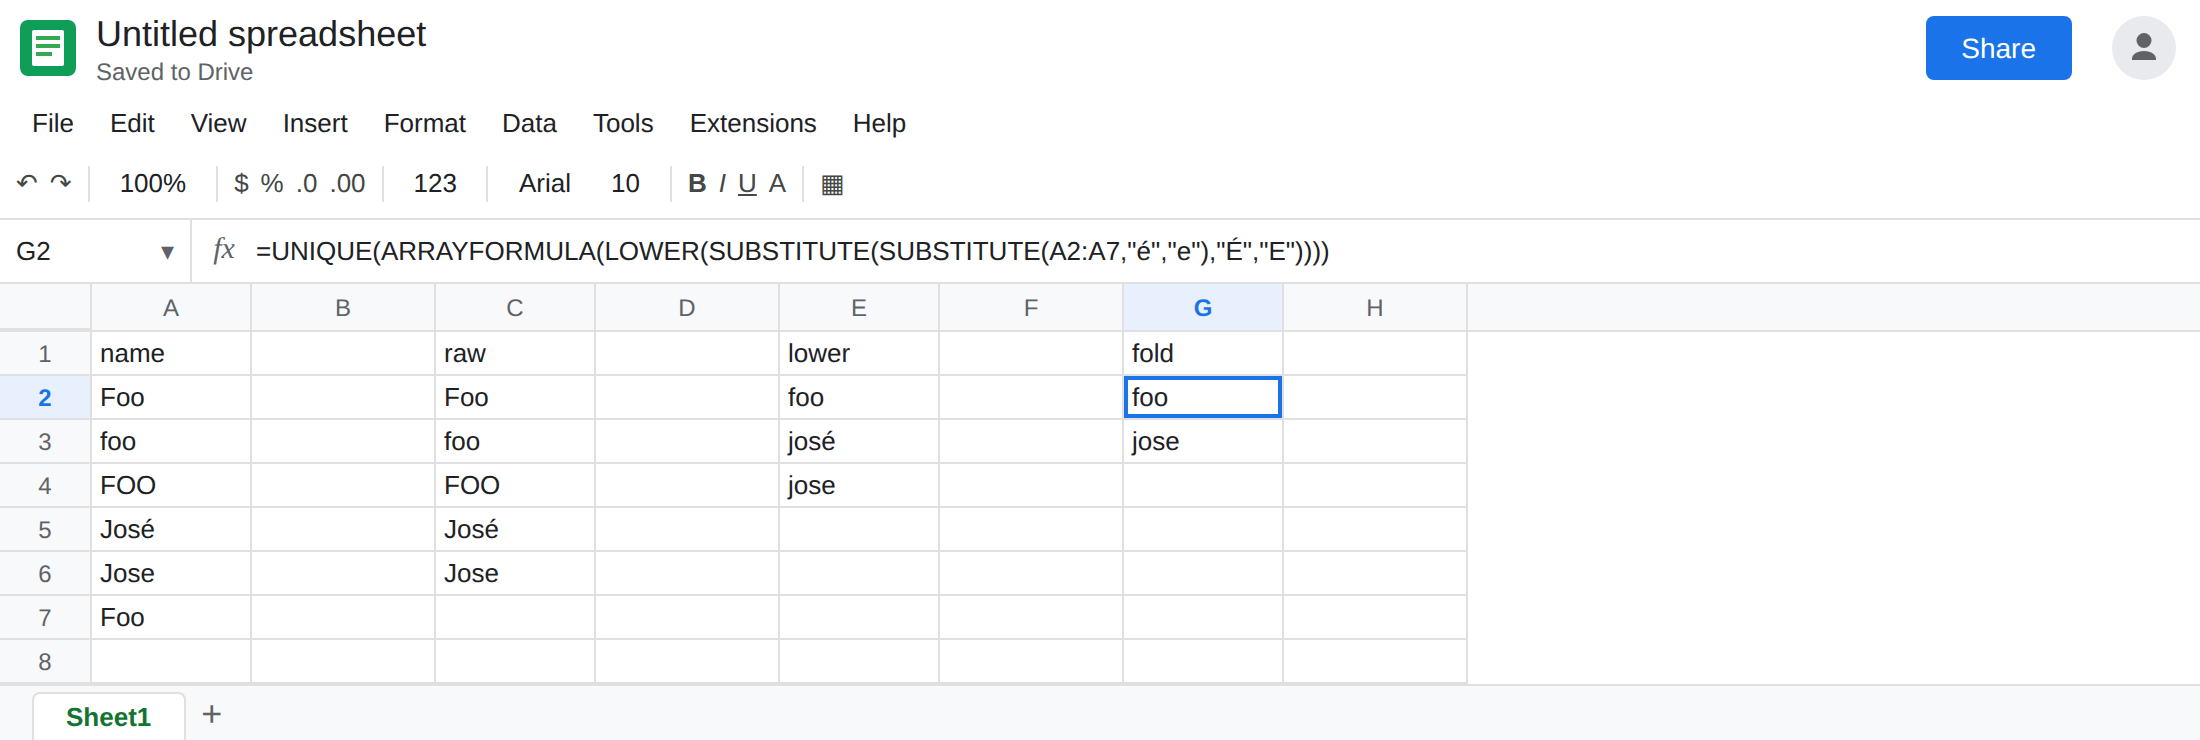The height and width of the screenshot is (740, 2200).
Task: Toggle bold formatting
Action: 697,183
